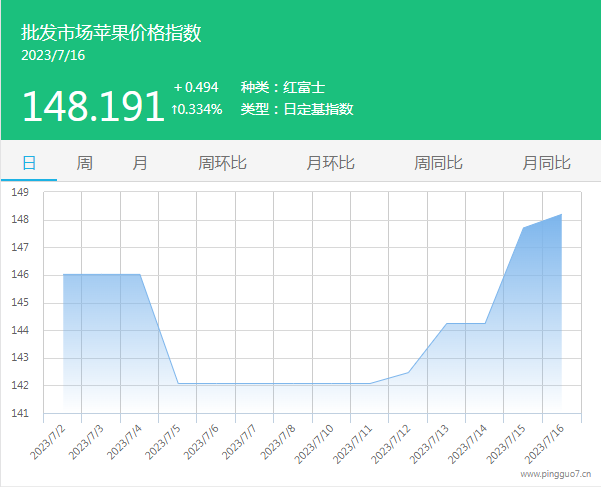The height and width of the screenshot is (487, 601).
Task: Click the up arrow beside 0.334%
Action: point(176,110)
